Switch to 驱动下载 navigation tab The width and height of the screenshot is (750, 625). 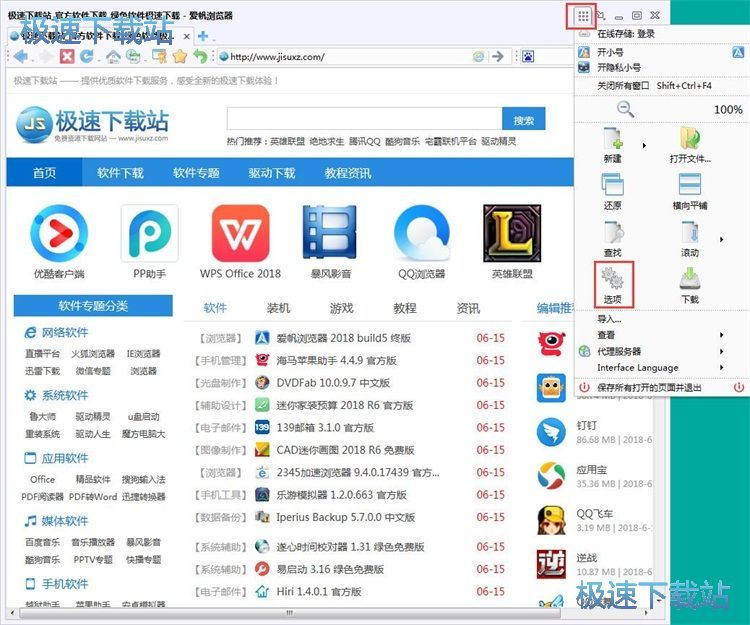tap(272, 173)
